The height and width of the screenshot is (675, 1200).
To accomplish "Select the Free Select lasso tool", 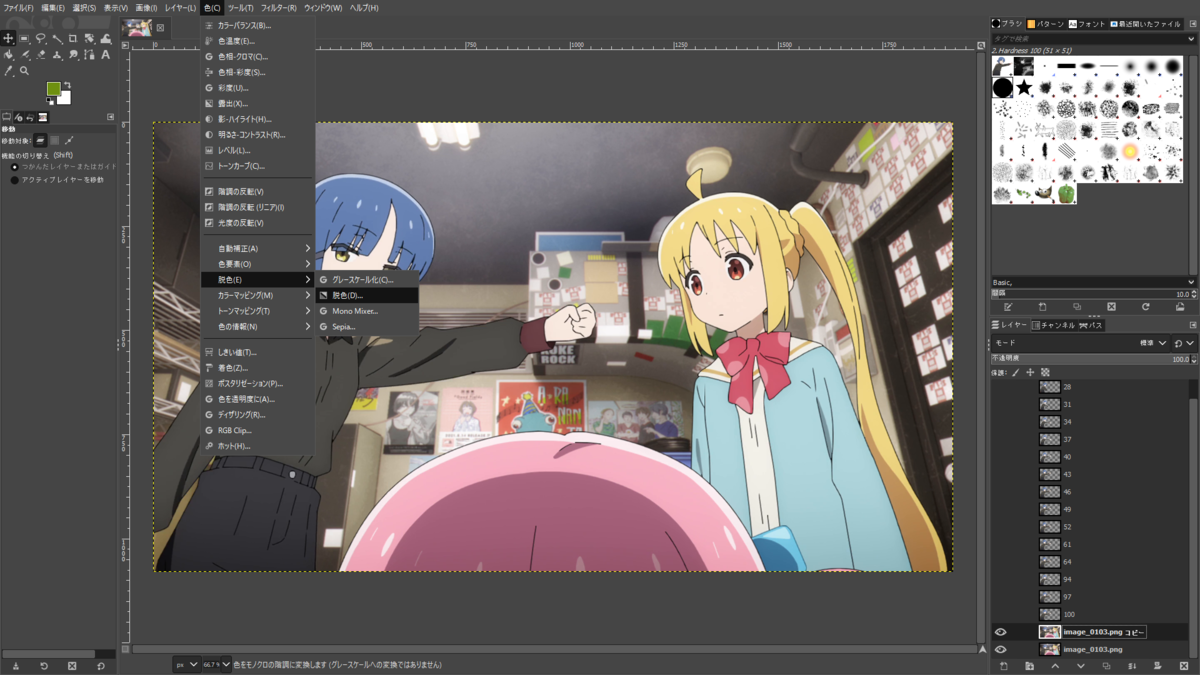I will [x=40, y=38].
